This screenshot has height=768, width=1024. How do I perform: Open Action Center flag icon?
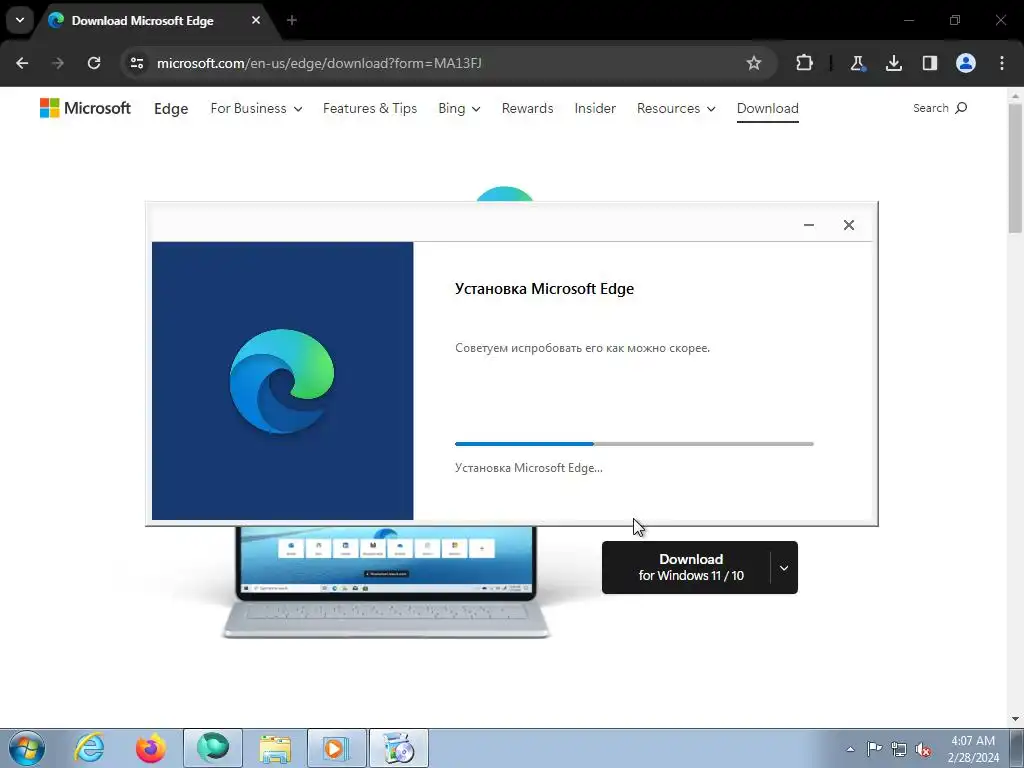pos(874,749)
